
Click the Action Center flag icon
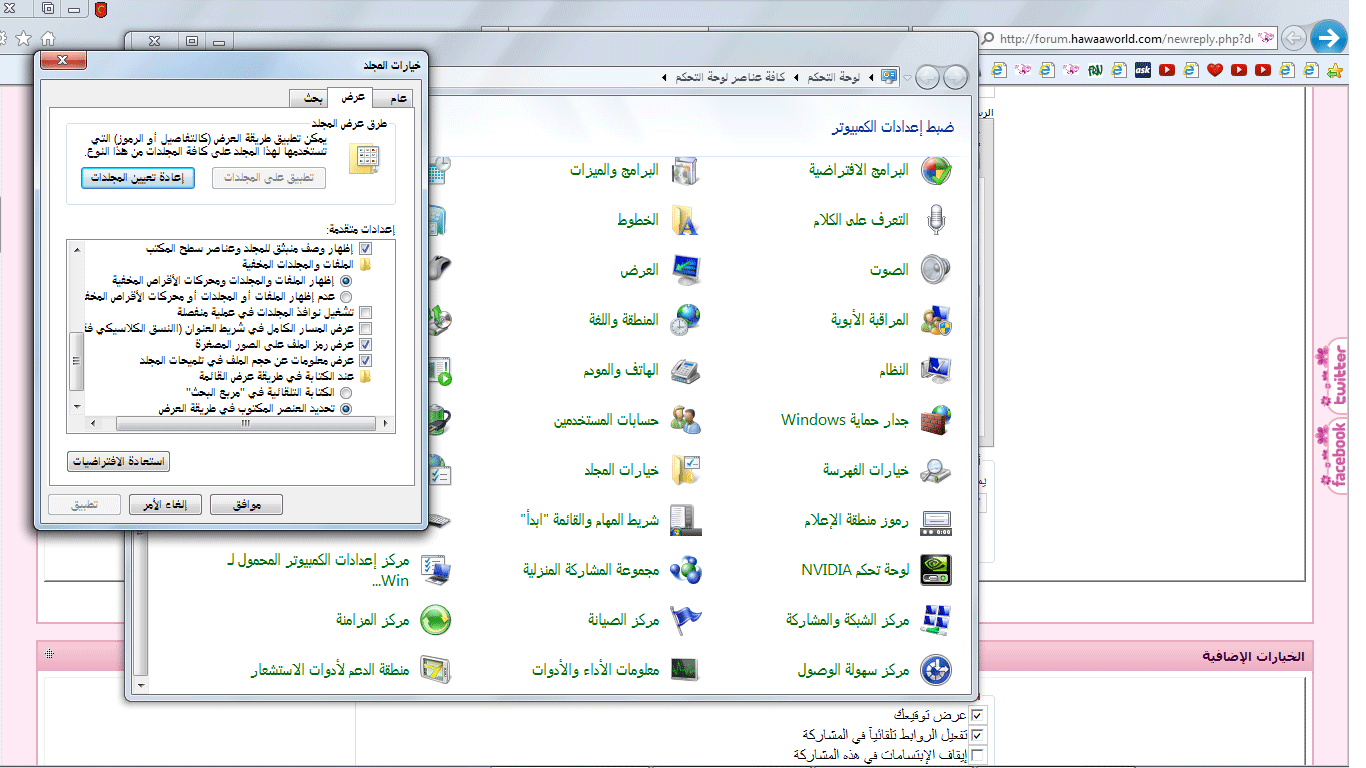pos(685,620)
